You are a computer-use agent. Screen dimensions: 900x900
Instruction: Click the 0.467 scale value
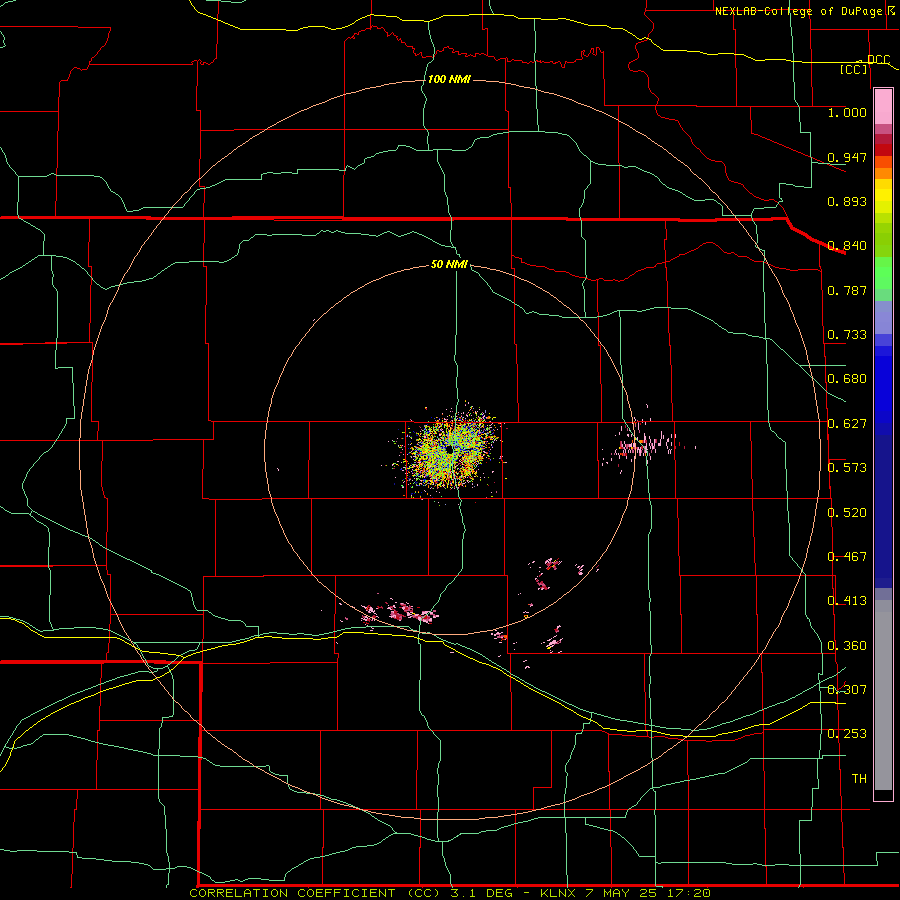[x=847, y=556]
